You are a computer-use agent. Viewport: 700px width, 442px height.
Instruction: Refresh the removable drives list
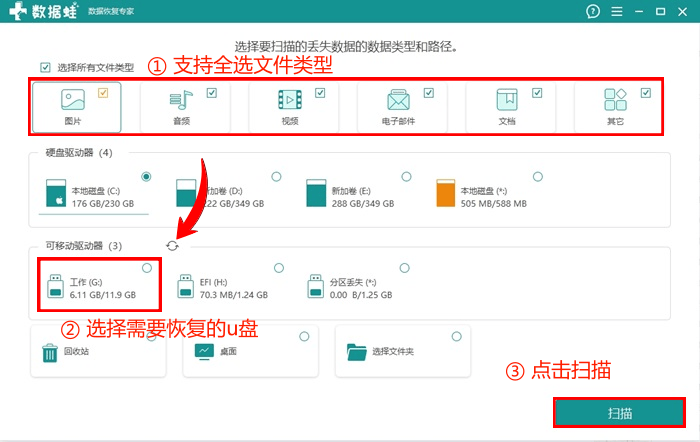172,246
